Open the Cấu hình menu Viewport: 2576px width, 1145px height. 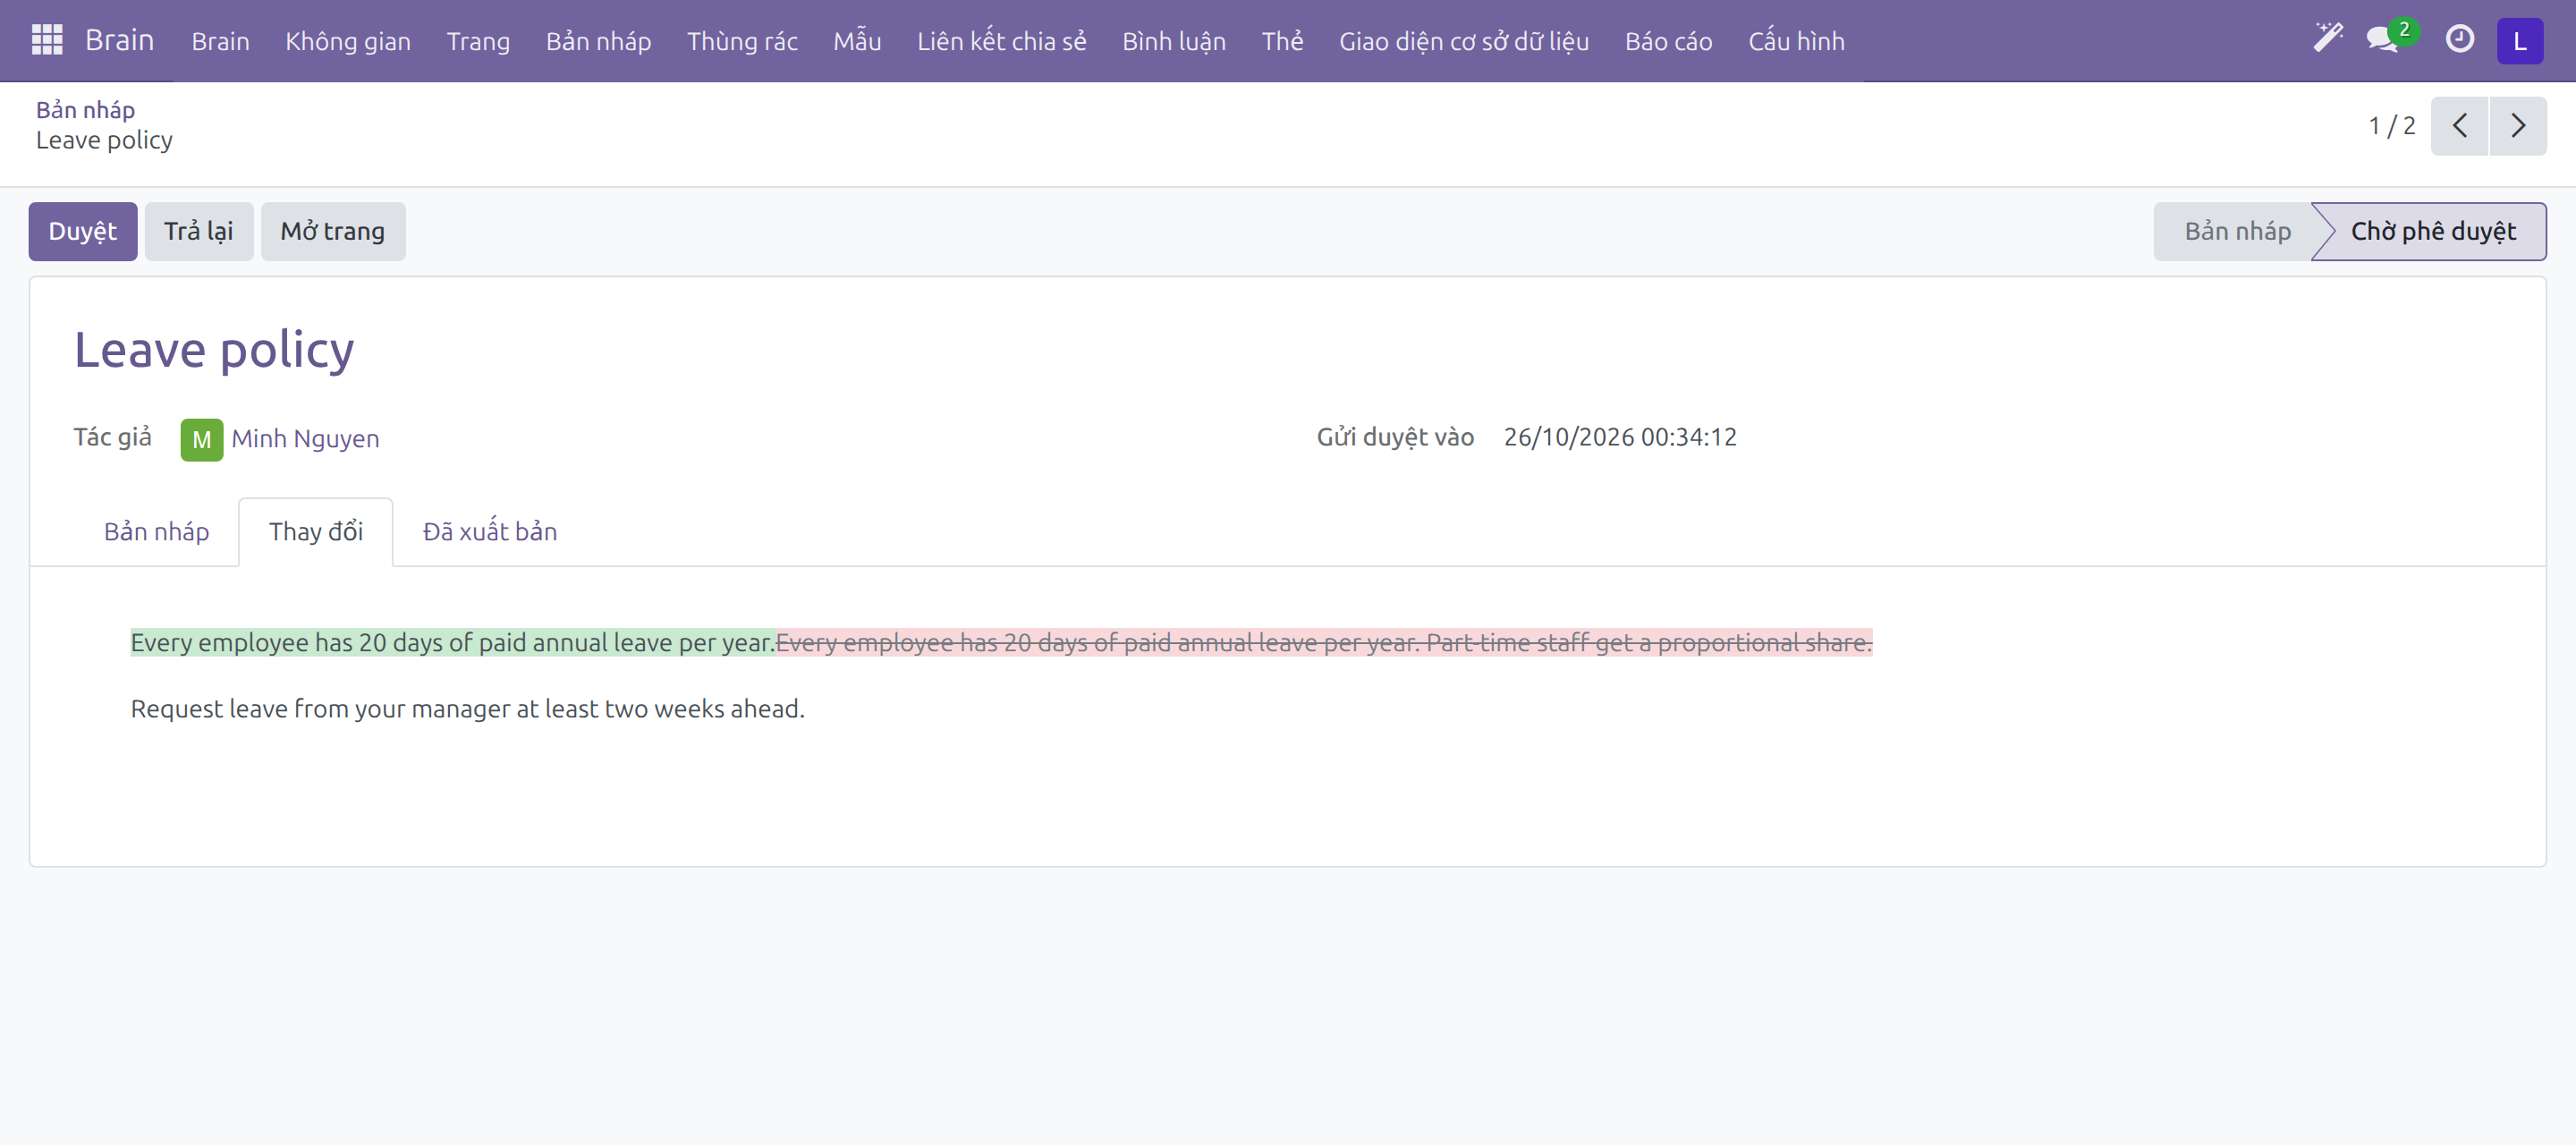point(1796,41)
